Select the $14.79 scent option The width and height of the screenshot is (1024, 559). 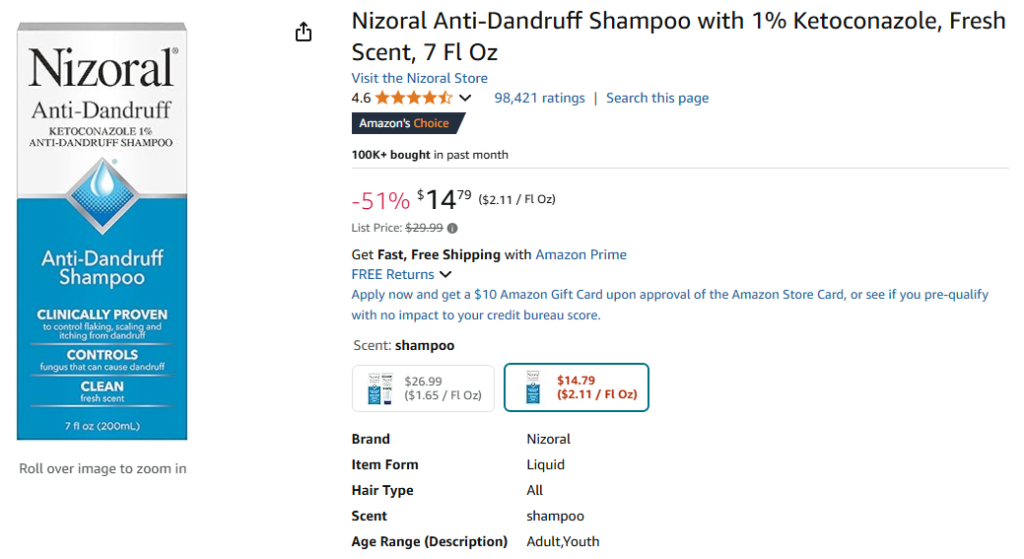coord(576,388)
